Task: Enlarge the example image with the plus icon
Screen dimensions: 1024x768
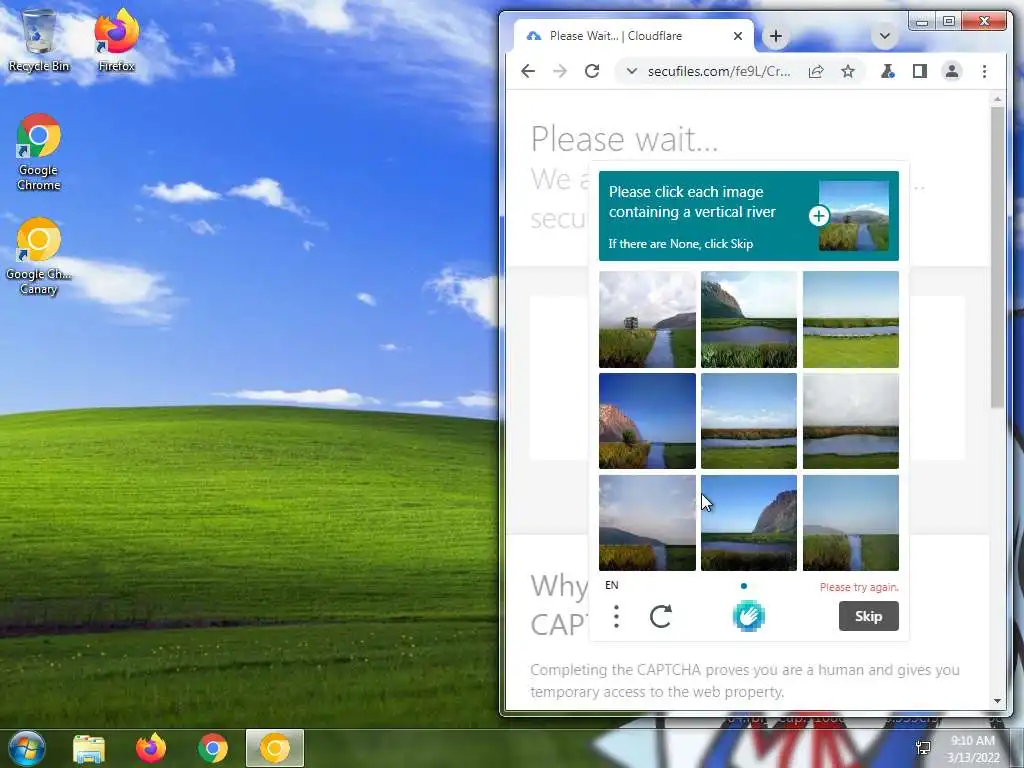Action: tap(819, 216)
